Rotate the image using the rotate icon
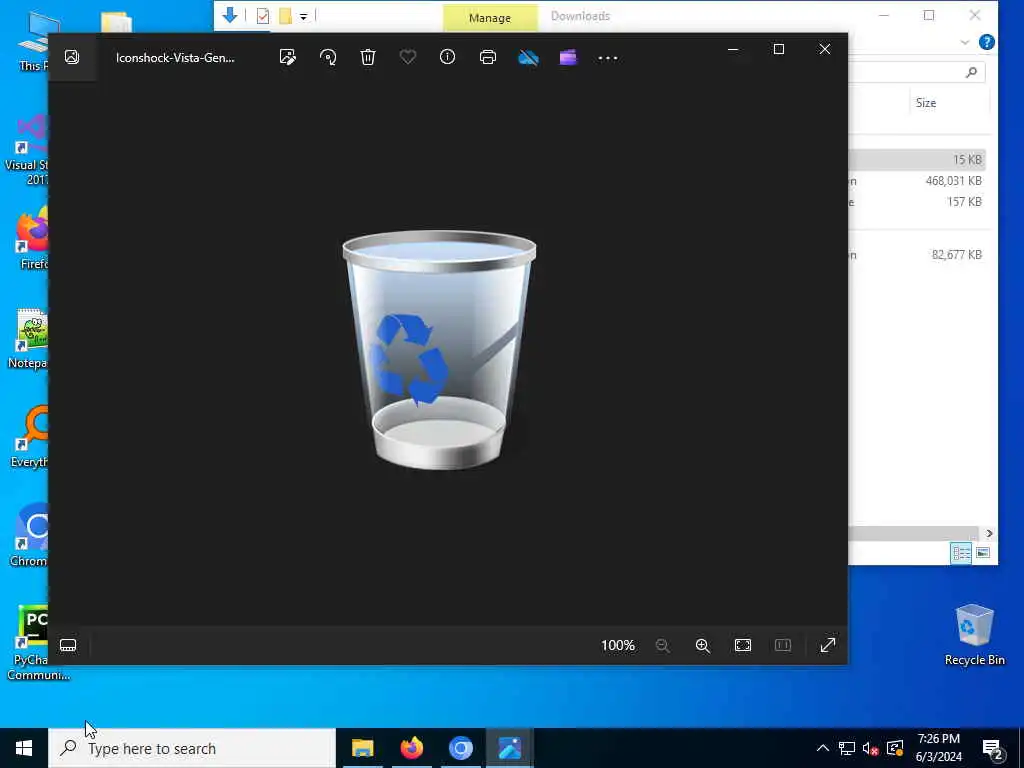Screen dimensions: 1024x768 (328, 57)
